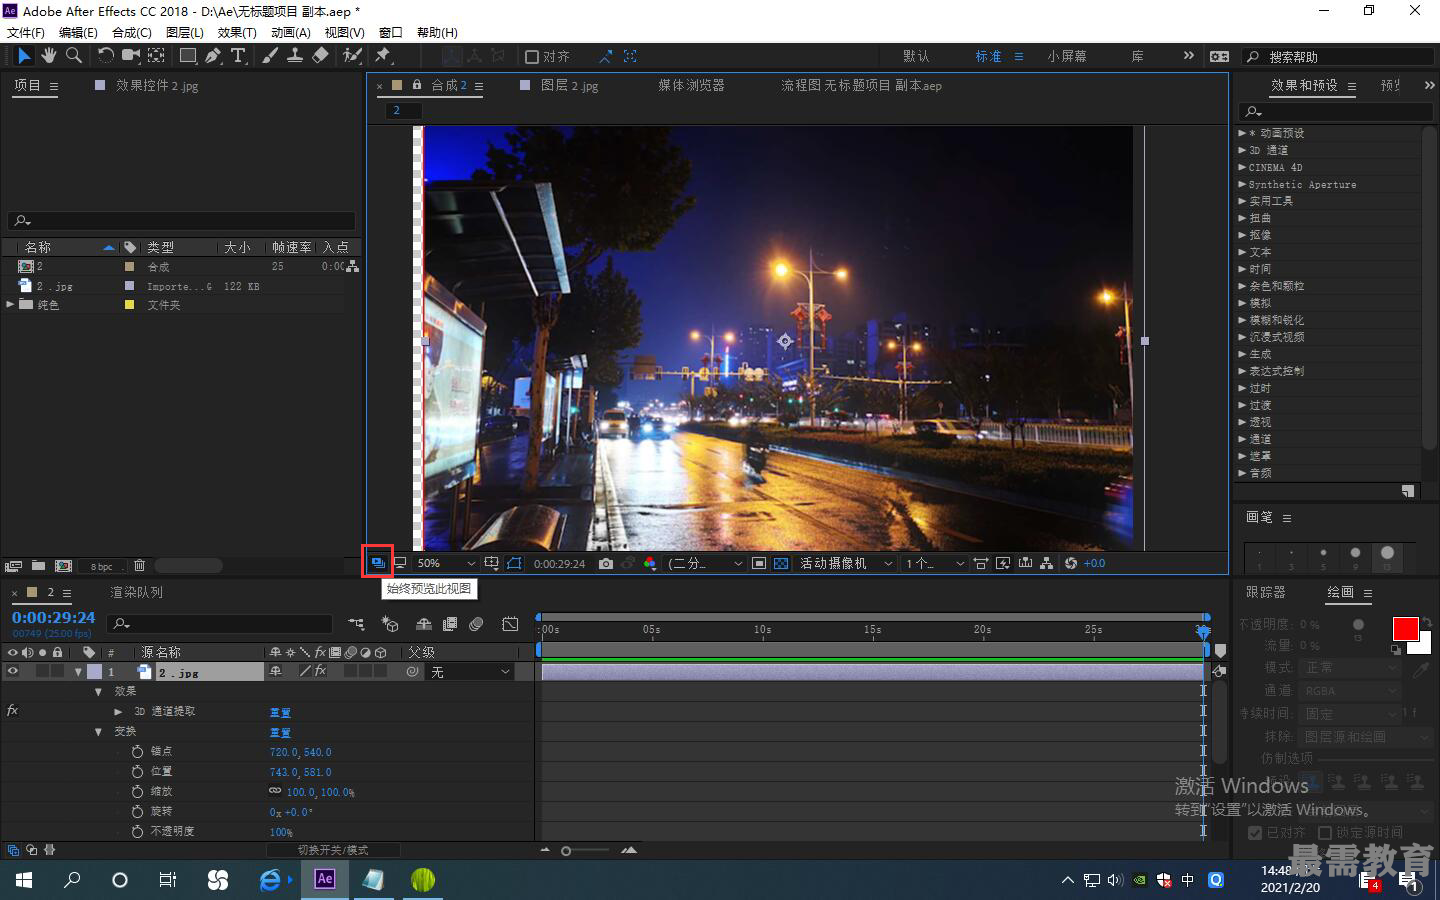This screenshot has width=1440, height=900.
Task: Expand the 3D 通道提取 effect
Action: 118,711
